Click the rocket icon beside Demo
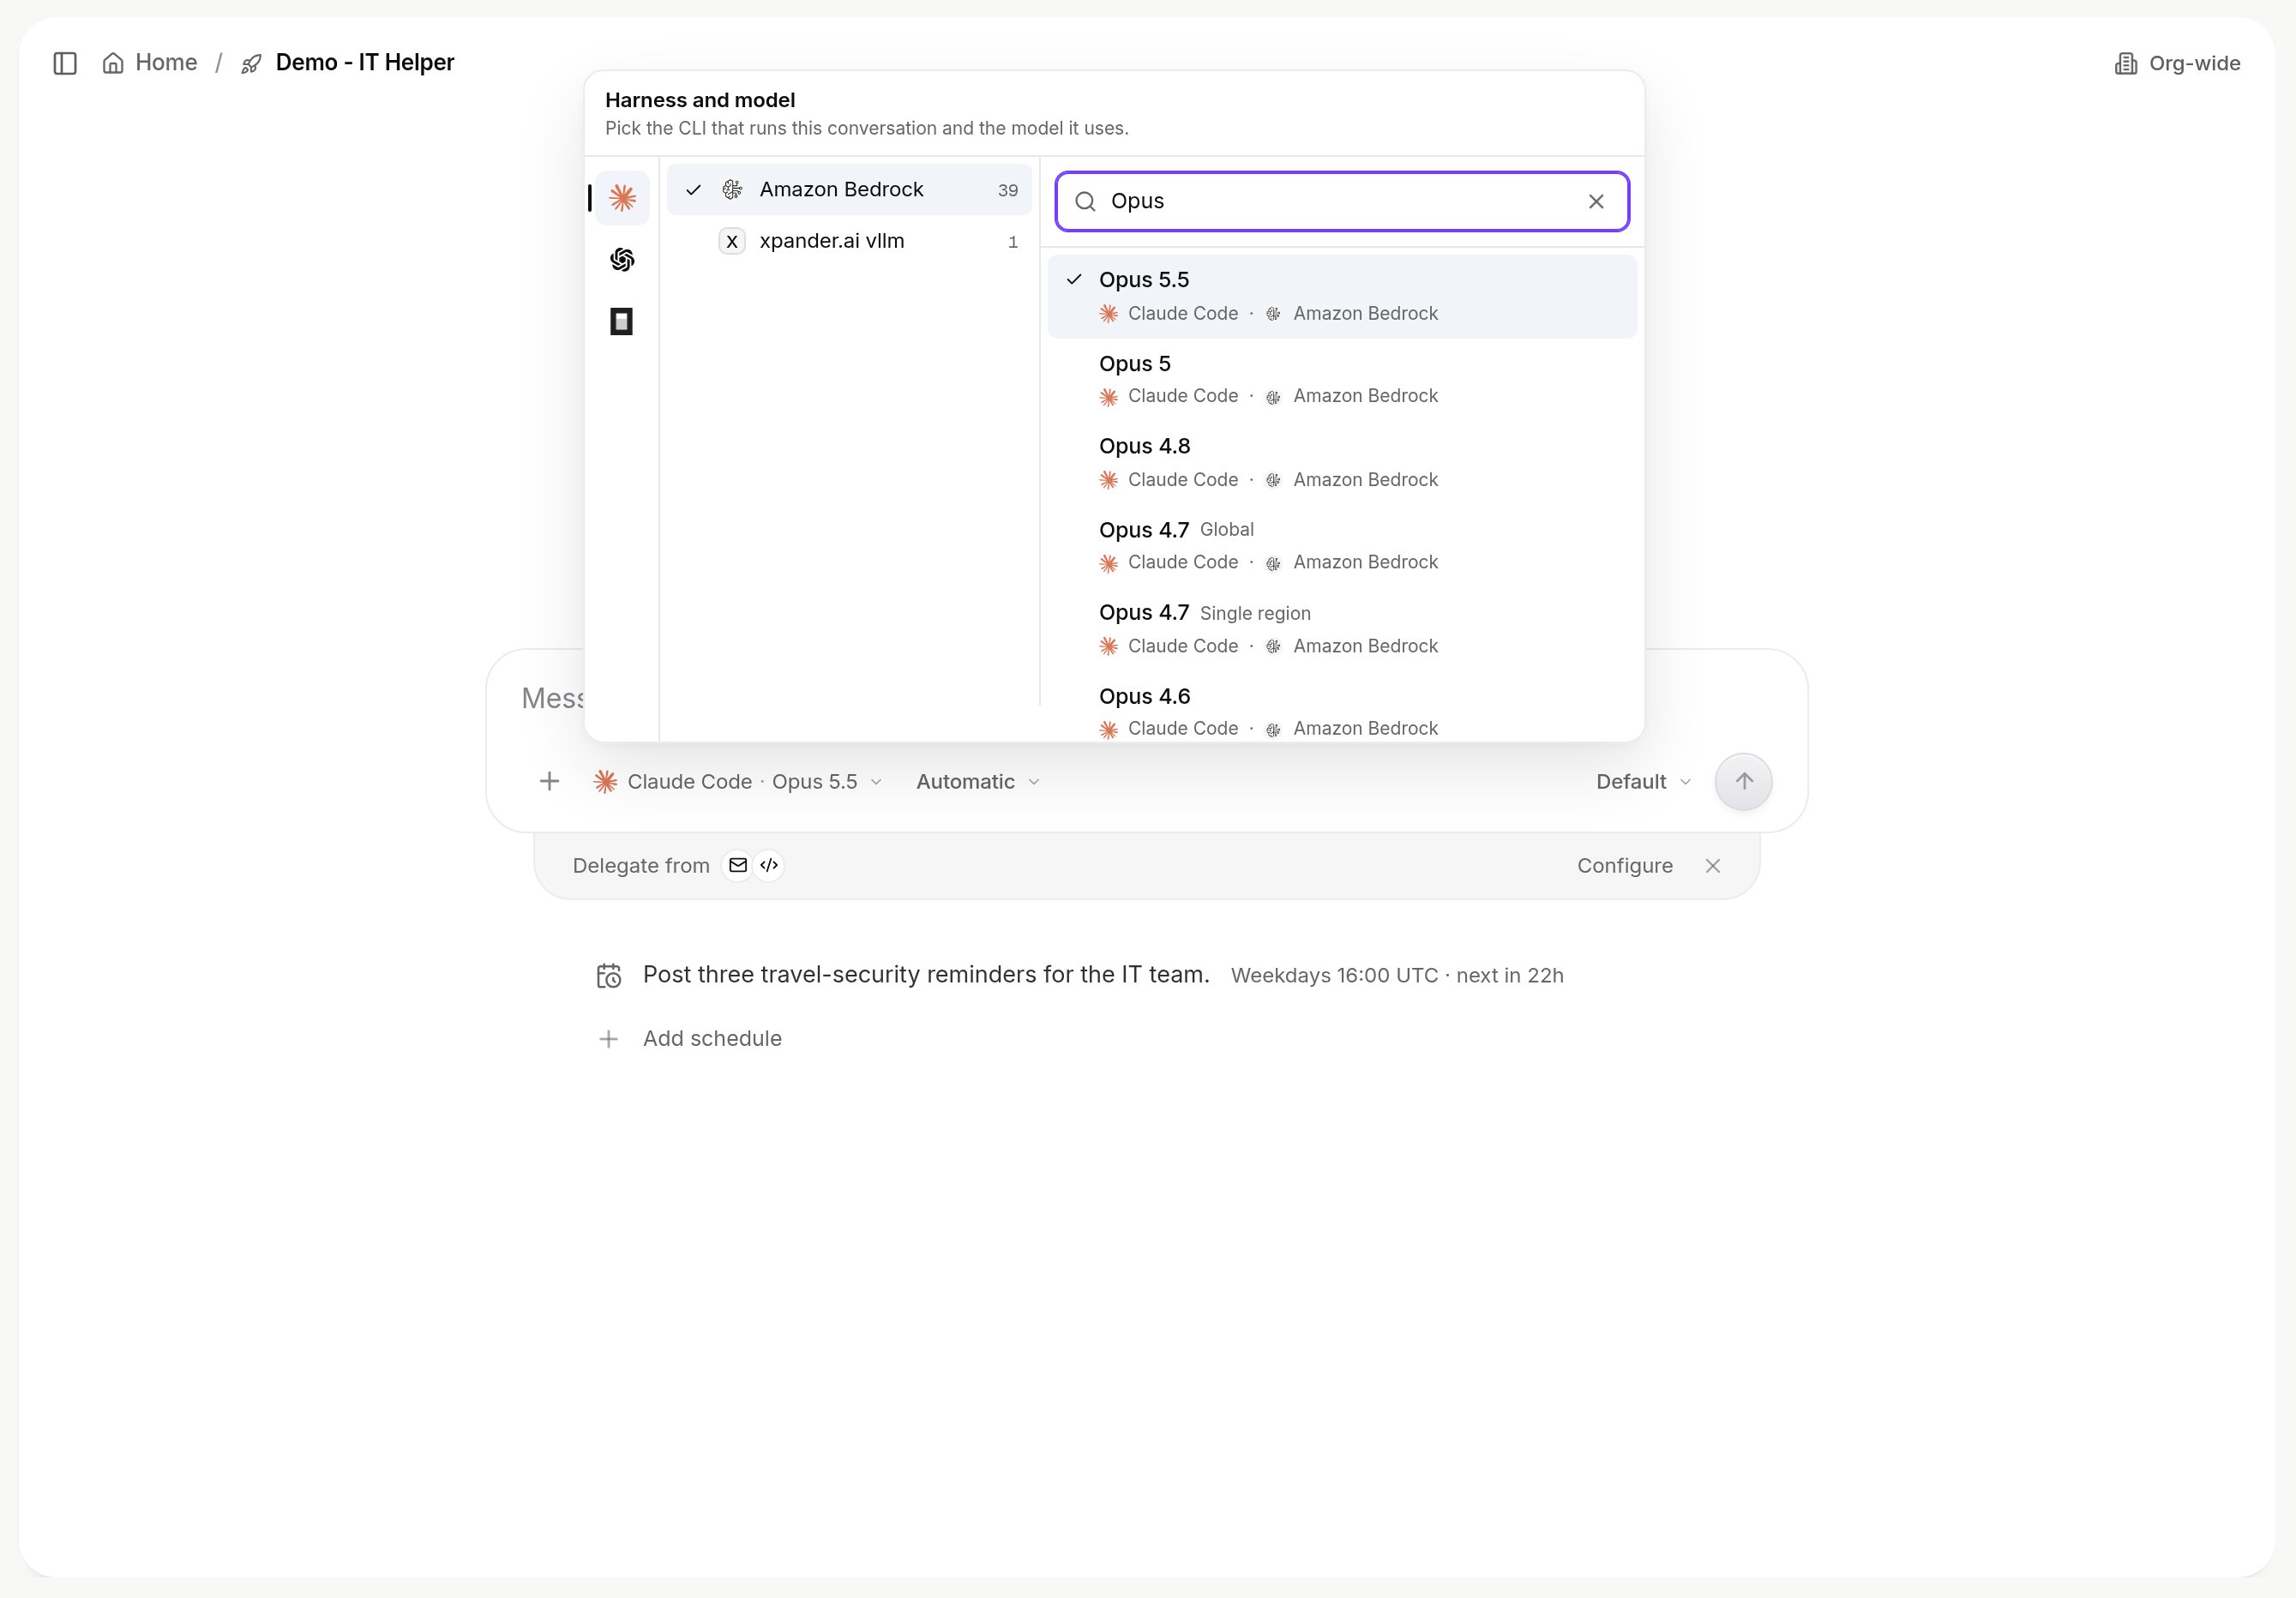 click(x=251, y=64)
